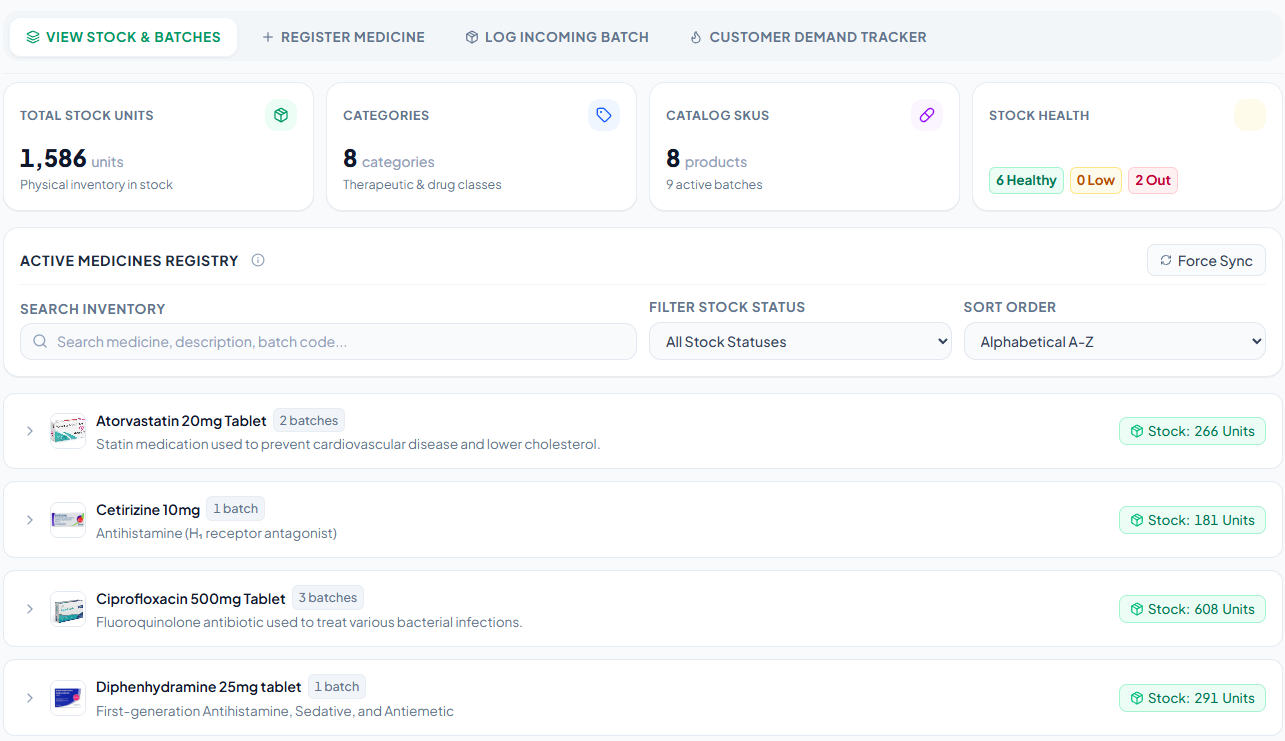Image resolution: width=1285 pixels, height=741 pixels.
Task: Expand the Cetirizine 10mg row
Action: 30,520
